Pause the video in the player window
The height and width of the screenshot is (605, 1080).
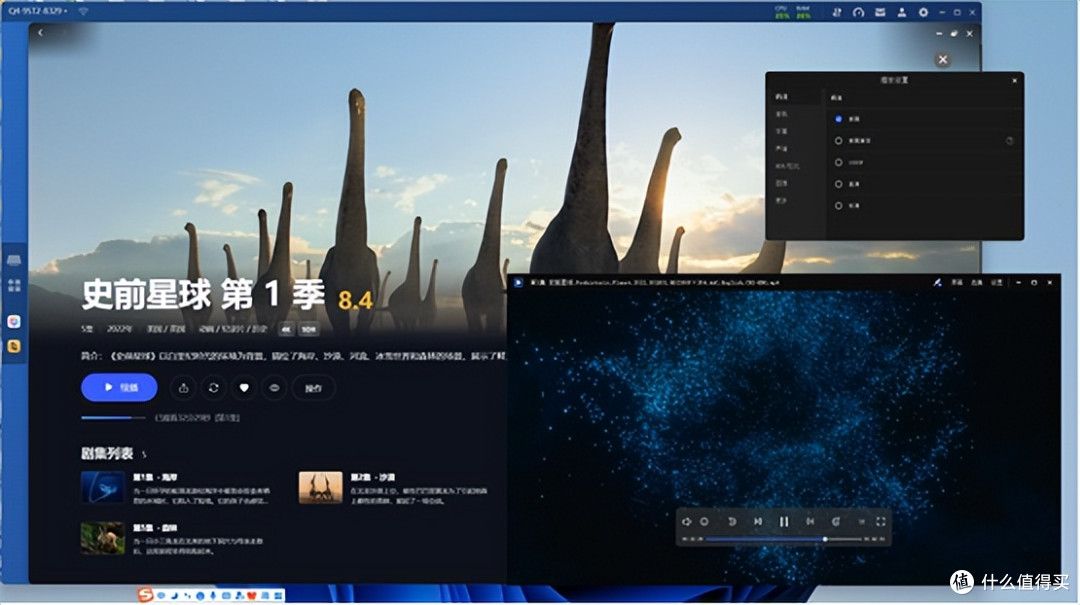point(783,522)
